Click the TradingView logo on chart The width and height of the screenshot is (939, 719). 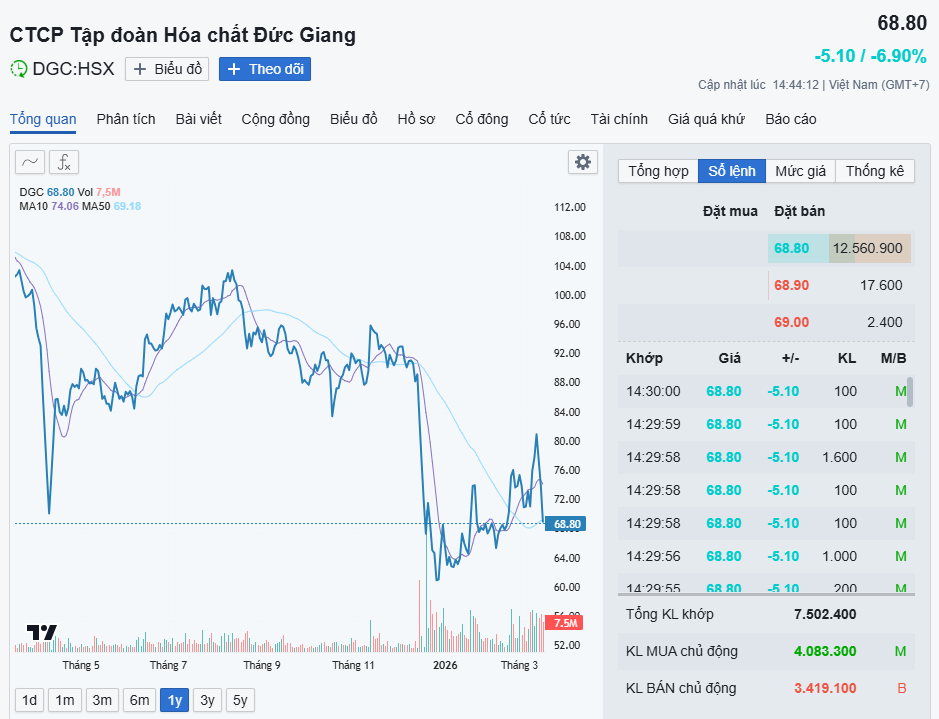coord(42,632)
